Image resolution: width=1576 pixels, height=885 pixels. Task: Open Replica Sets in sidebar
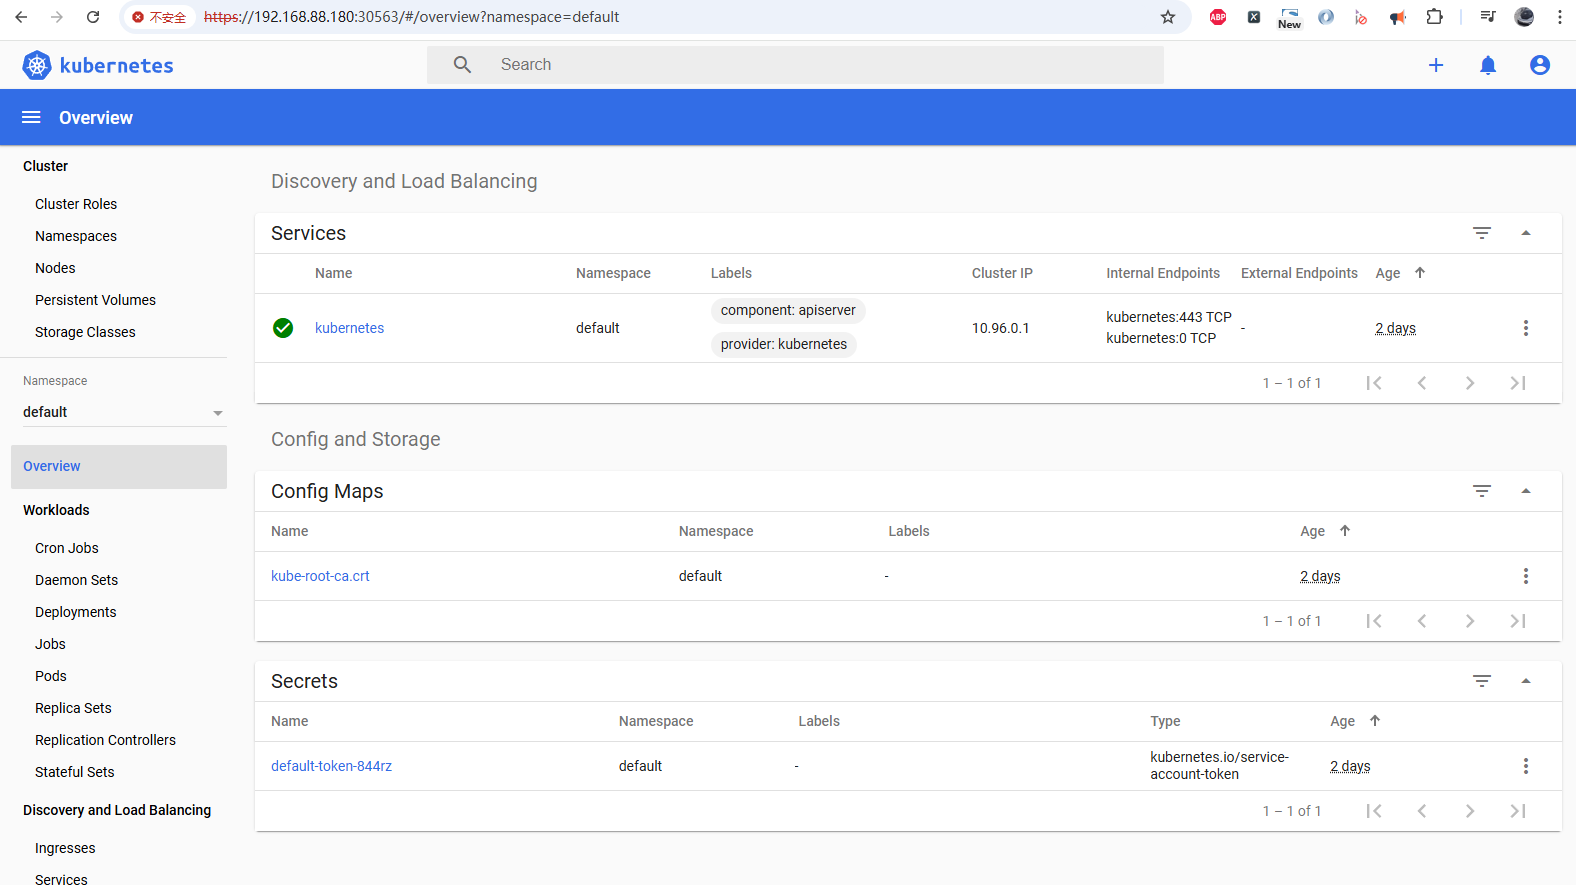73,708
